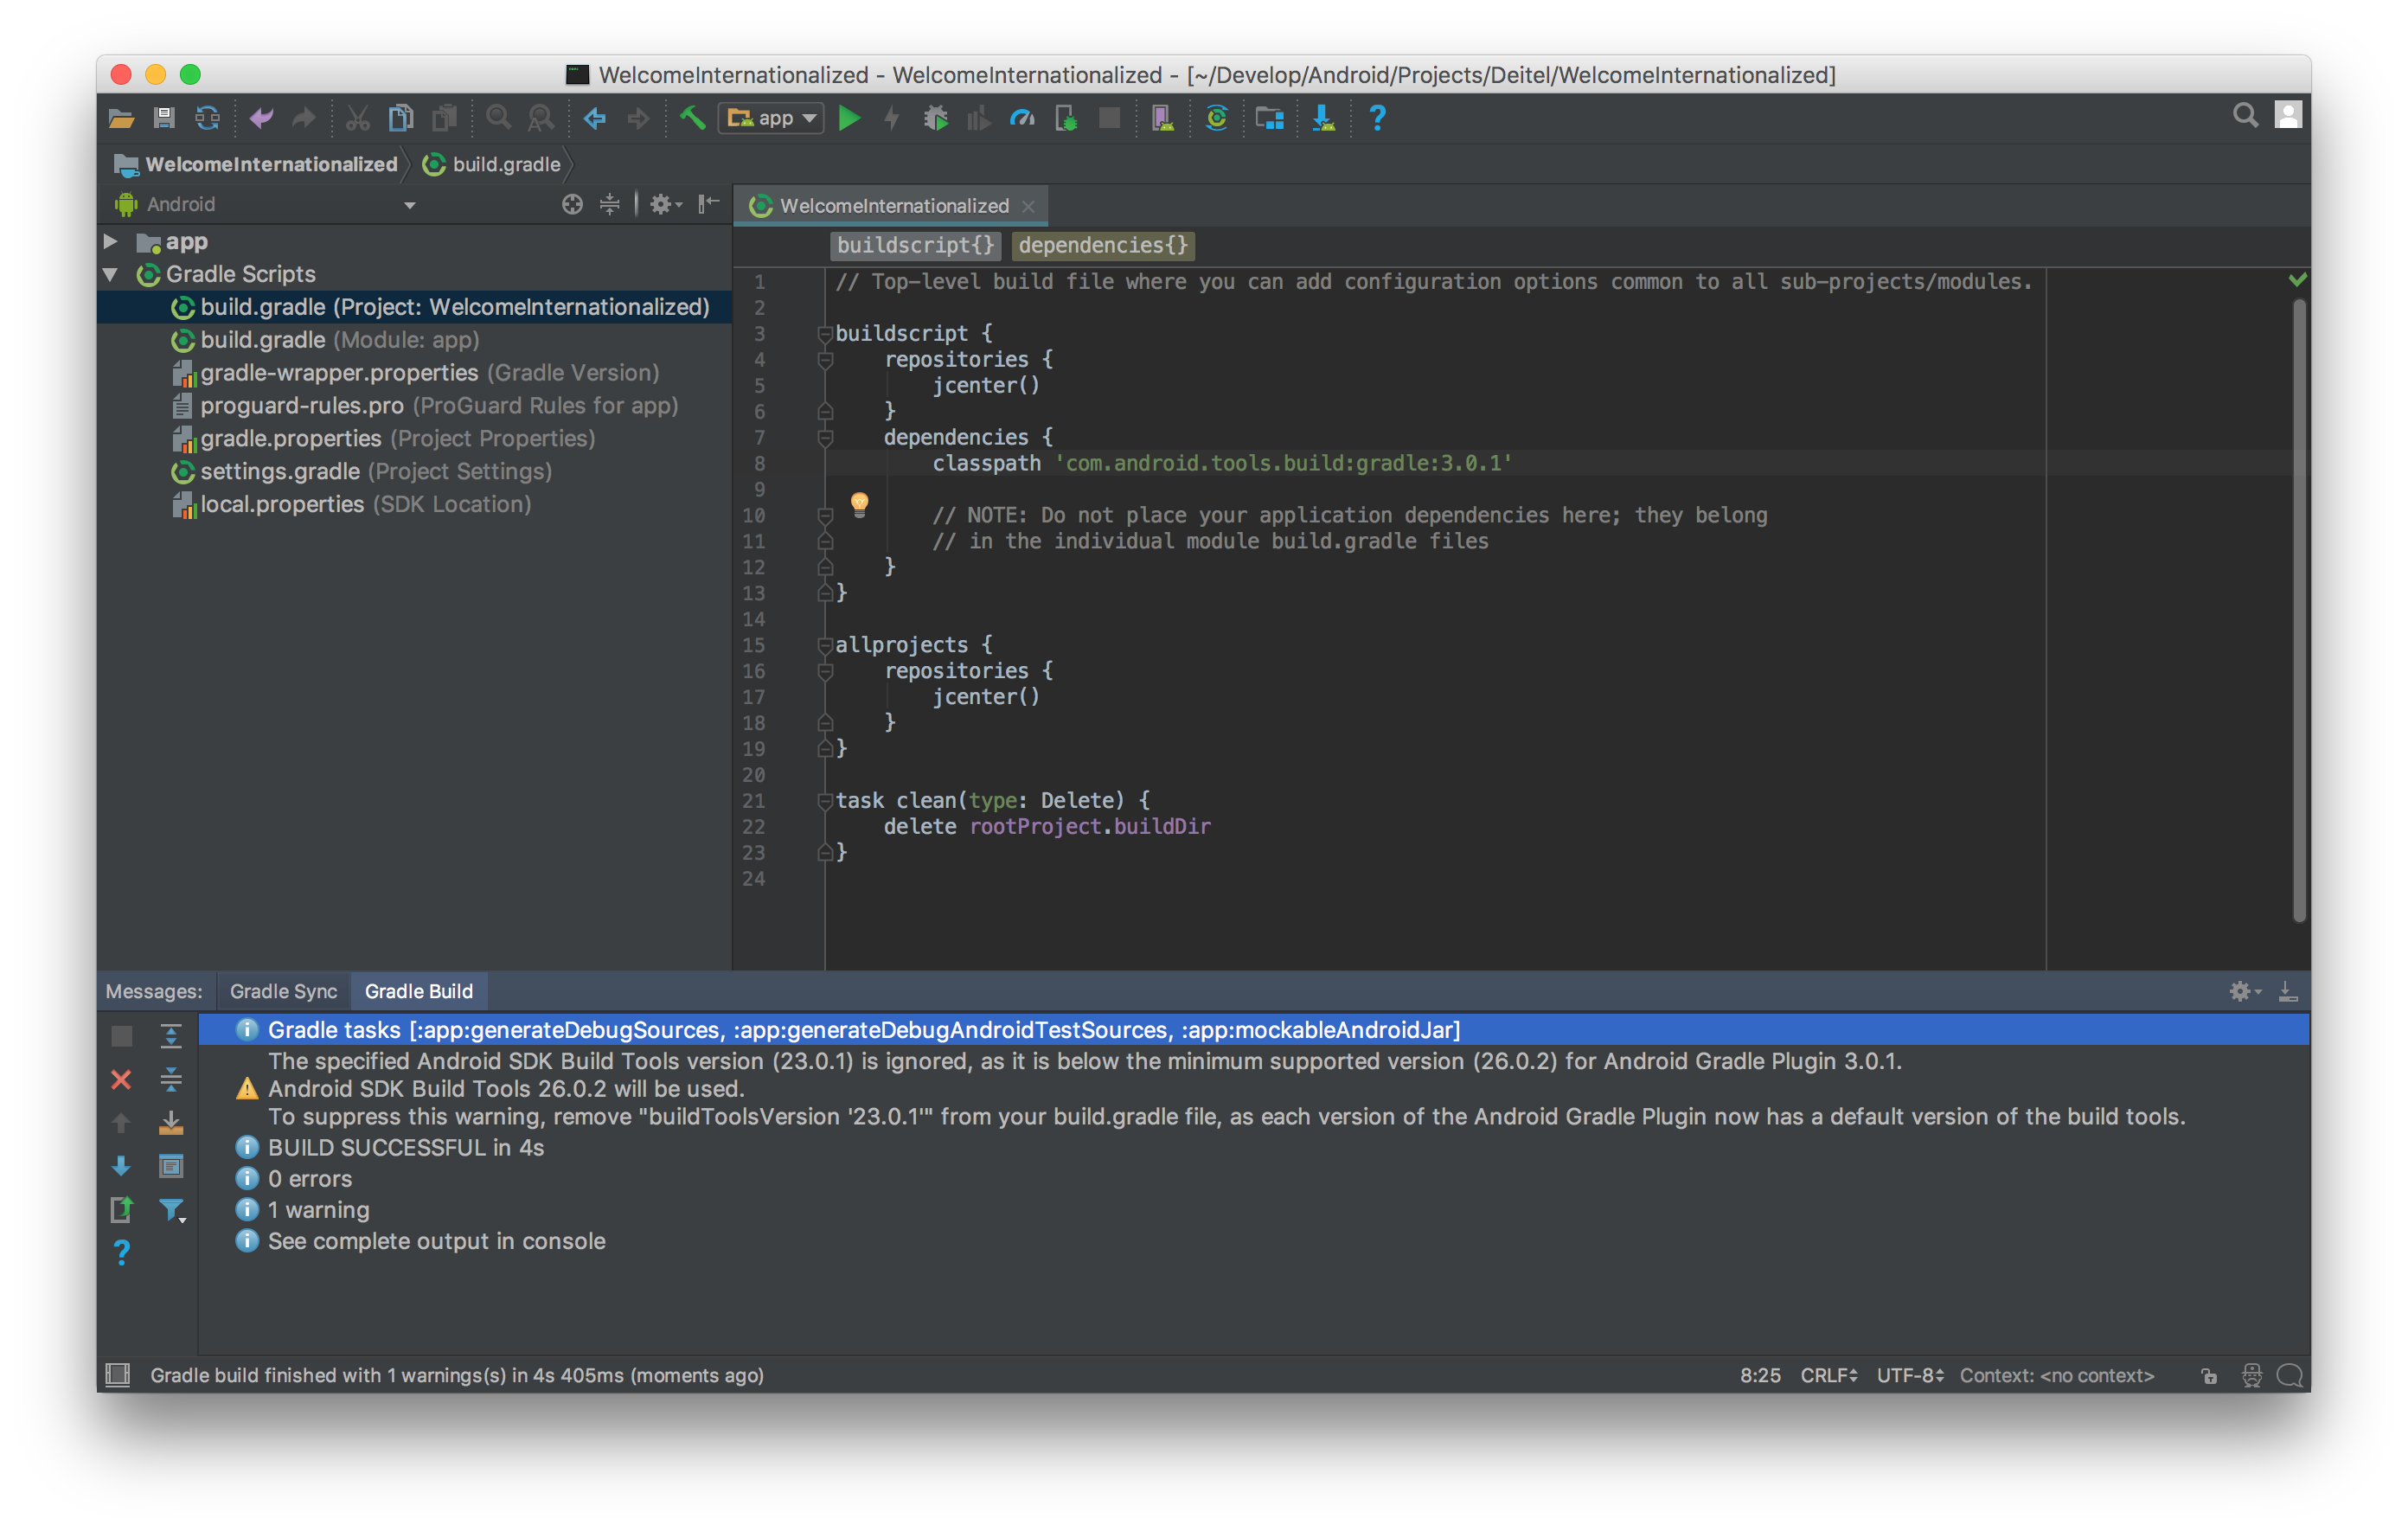Open the Android Profiler gauge icon
Image resolution: width=2408 pixels, height=1531 pixels.
(1021, 119)
